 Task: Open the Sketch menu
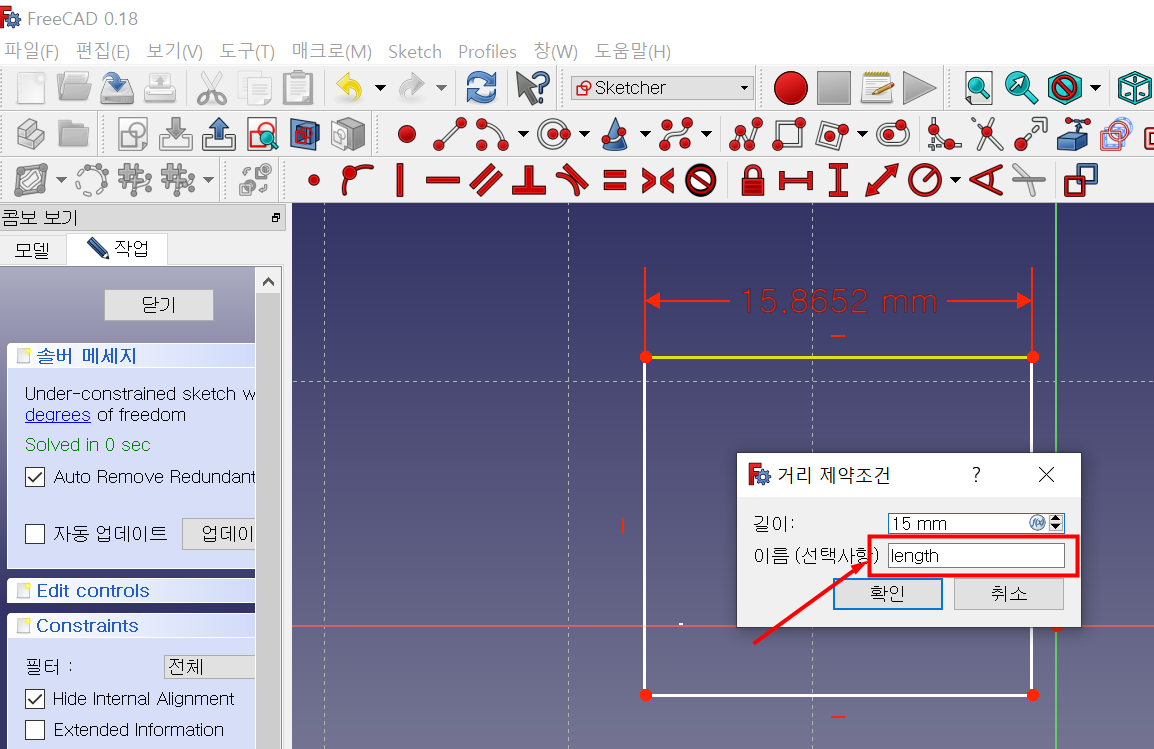[415, 52]
